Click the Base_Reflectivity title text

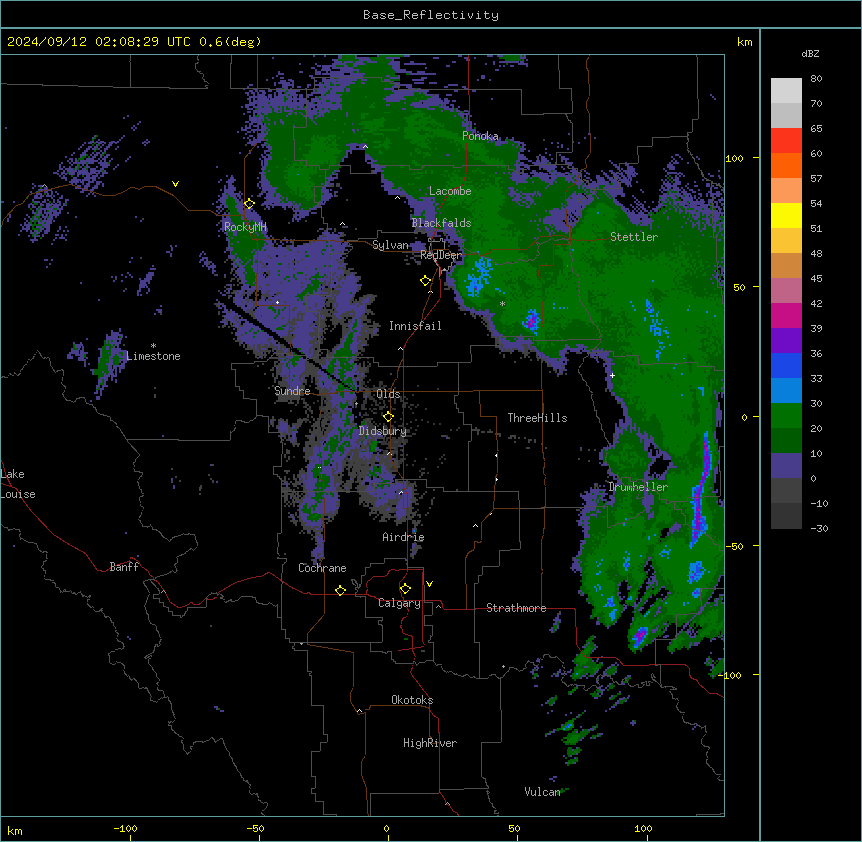[x=431, y=15]
